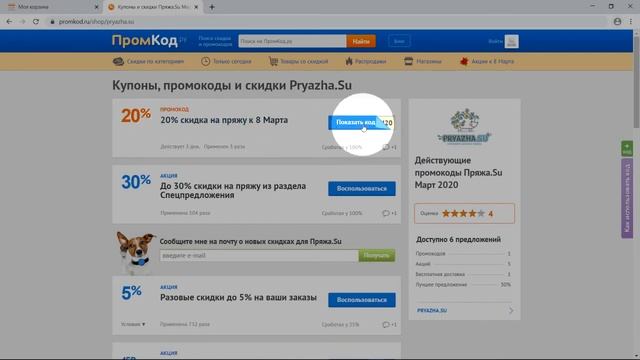Click the address bar with promkod.ru URL
The height and width of the screenshot is (360, 640).
pyautogui.click(x=327, y=22)
